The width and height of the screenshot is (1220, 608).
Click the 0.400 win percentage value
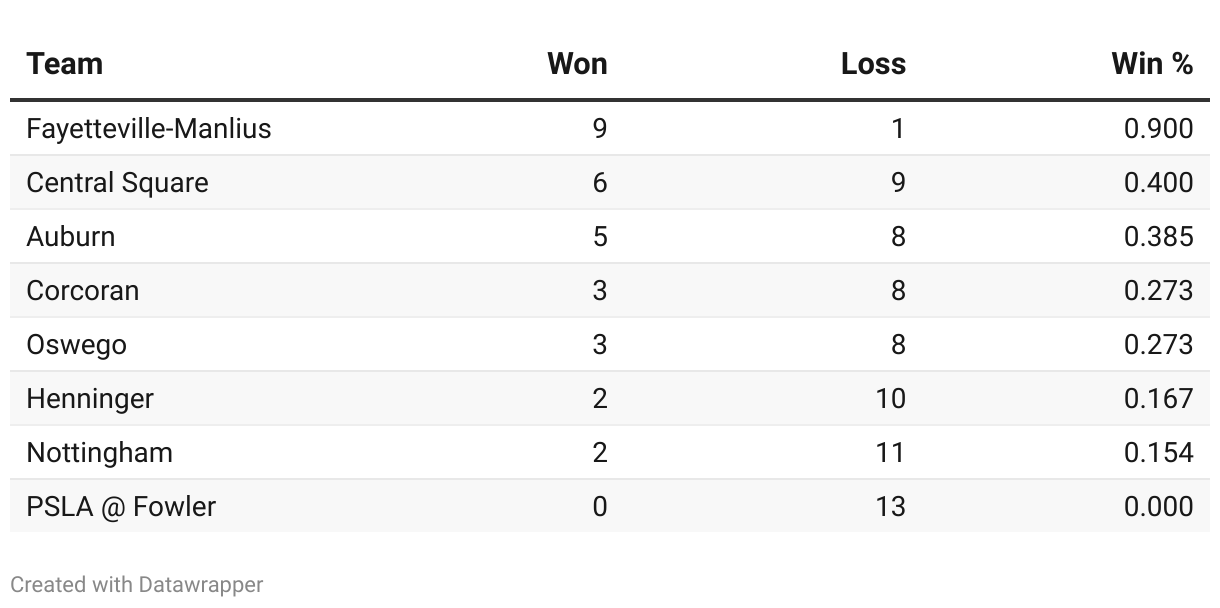pos(1158,183)
